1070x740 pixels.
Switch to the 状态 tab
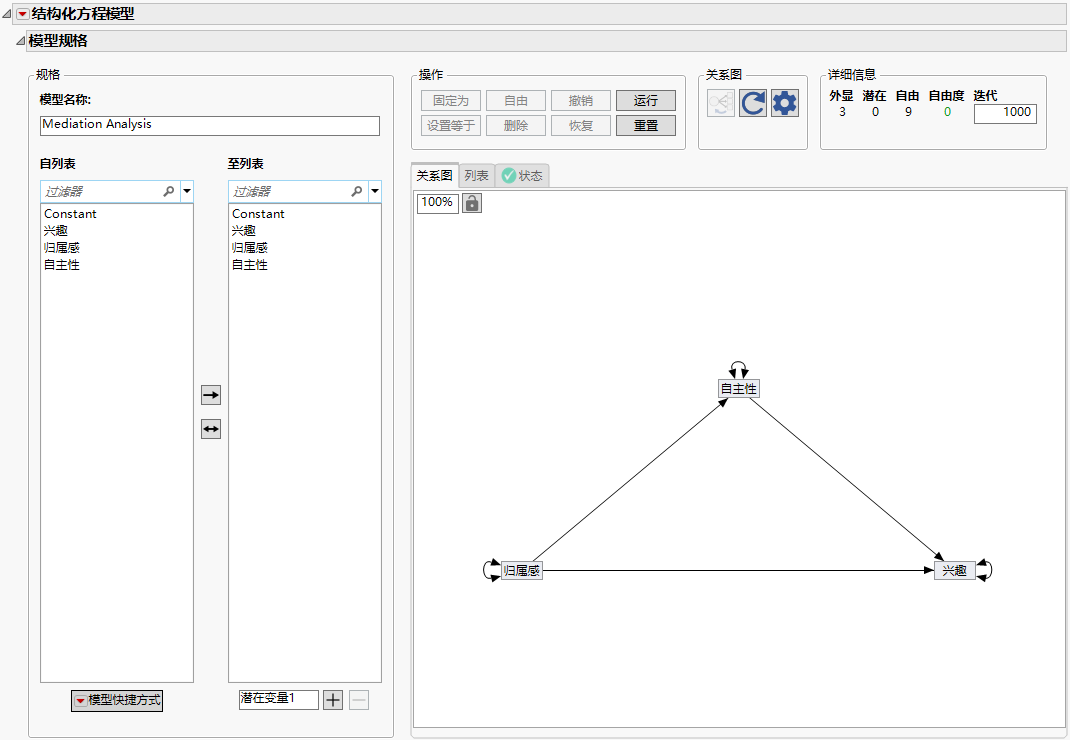pyautogui.click(x=522, y=176)
